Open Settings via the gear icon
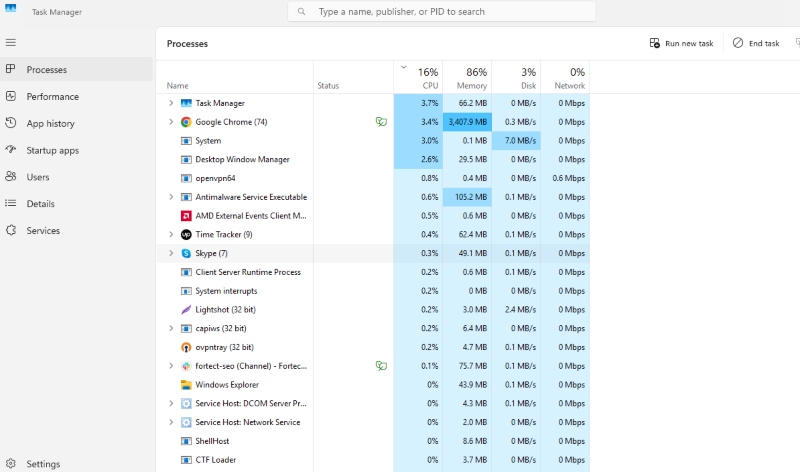800x472 pixels. [11, 463]
